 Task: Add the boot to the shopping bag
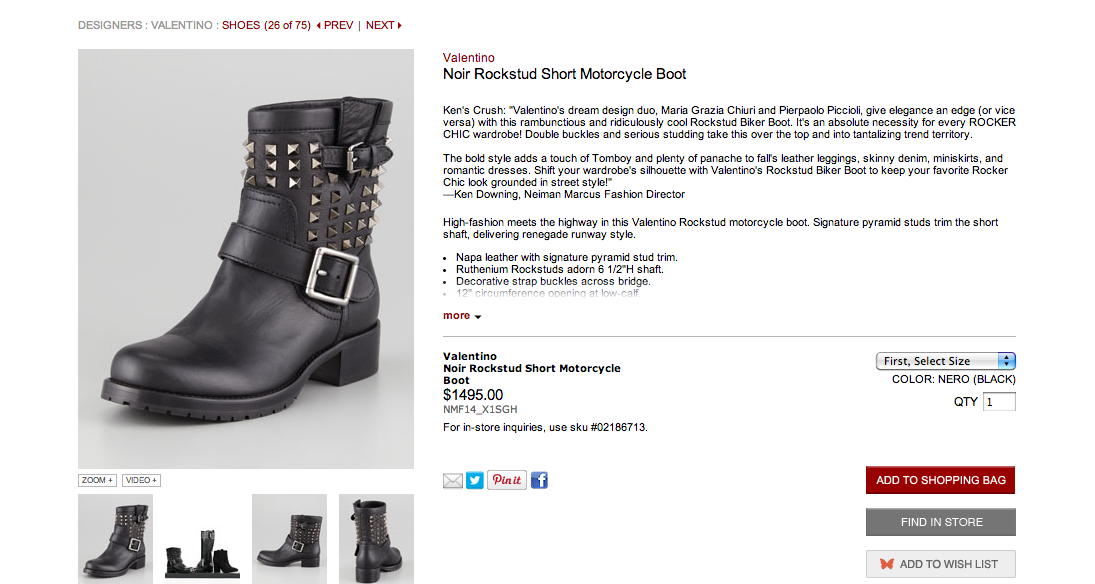pyautogui.click(x=941, y=480)
